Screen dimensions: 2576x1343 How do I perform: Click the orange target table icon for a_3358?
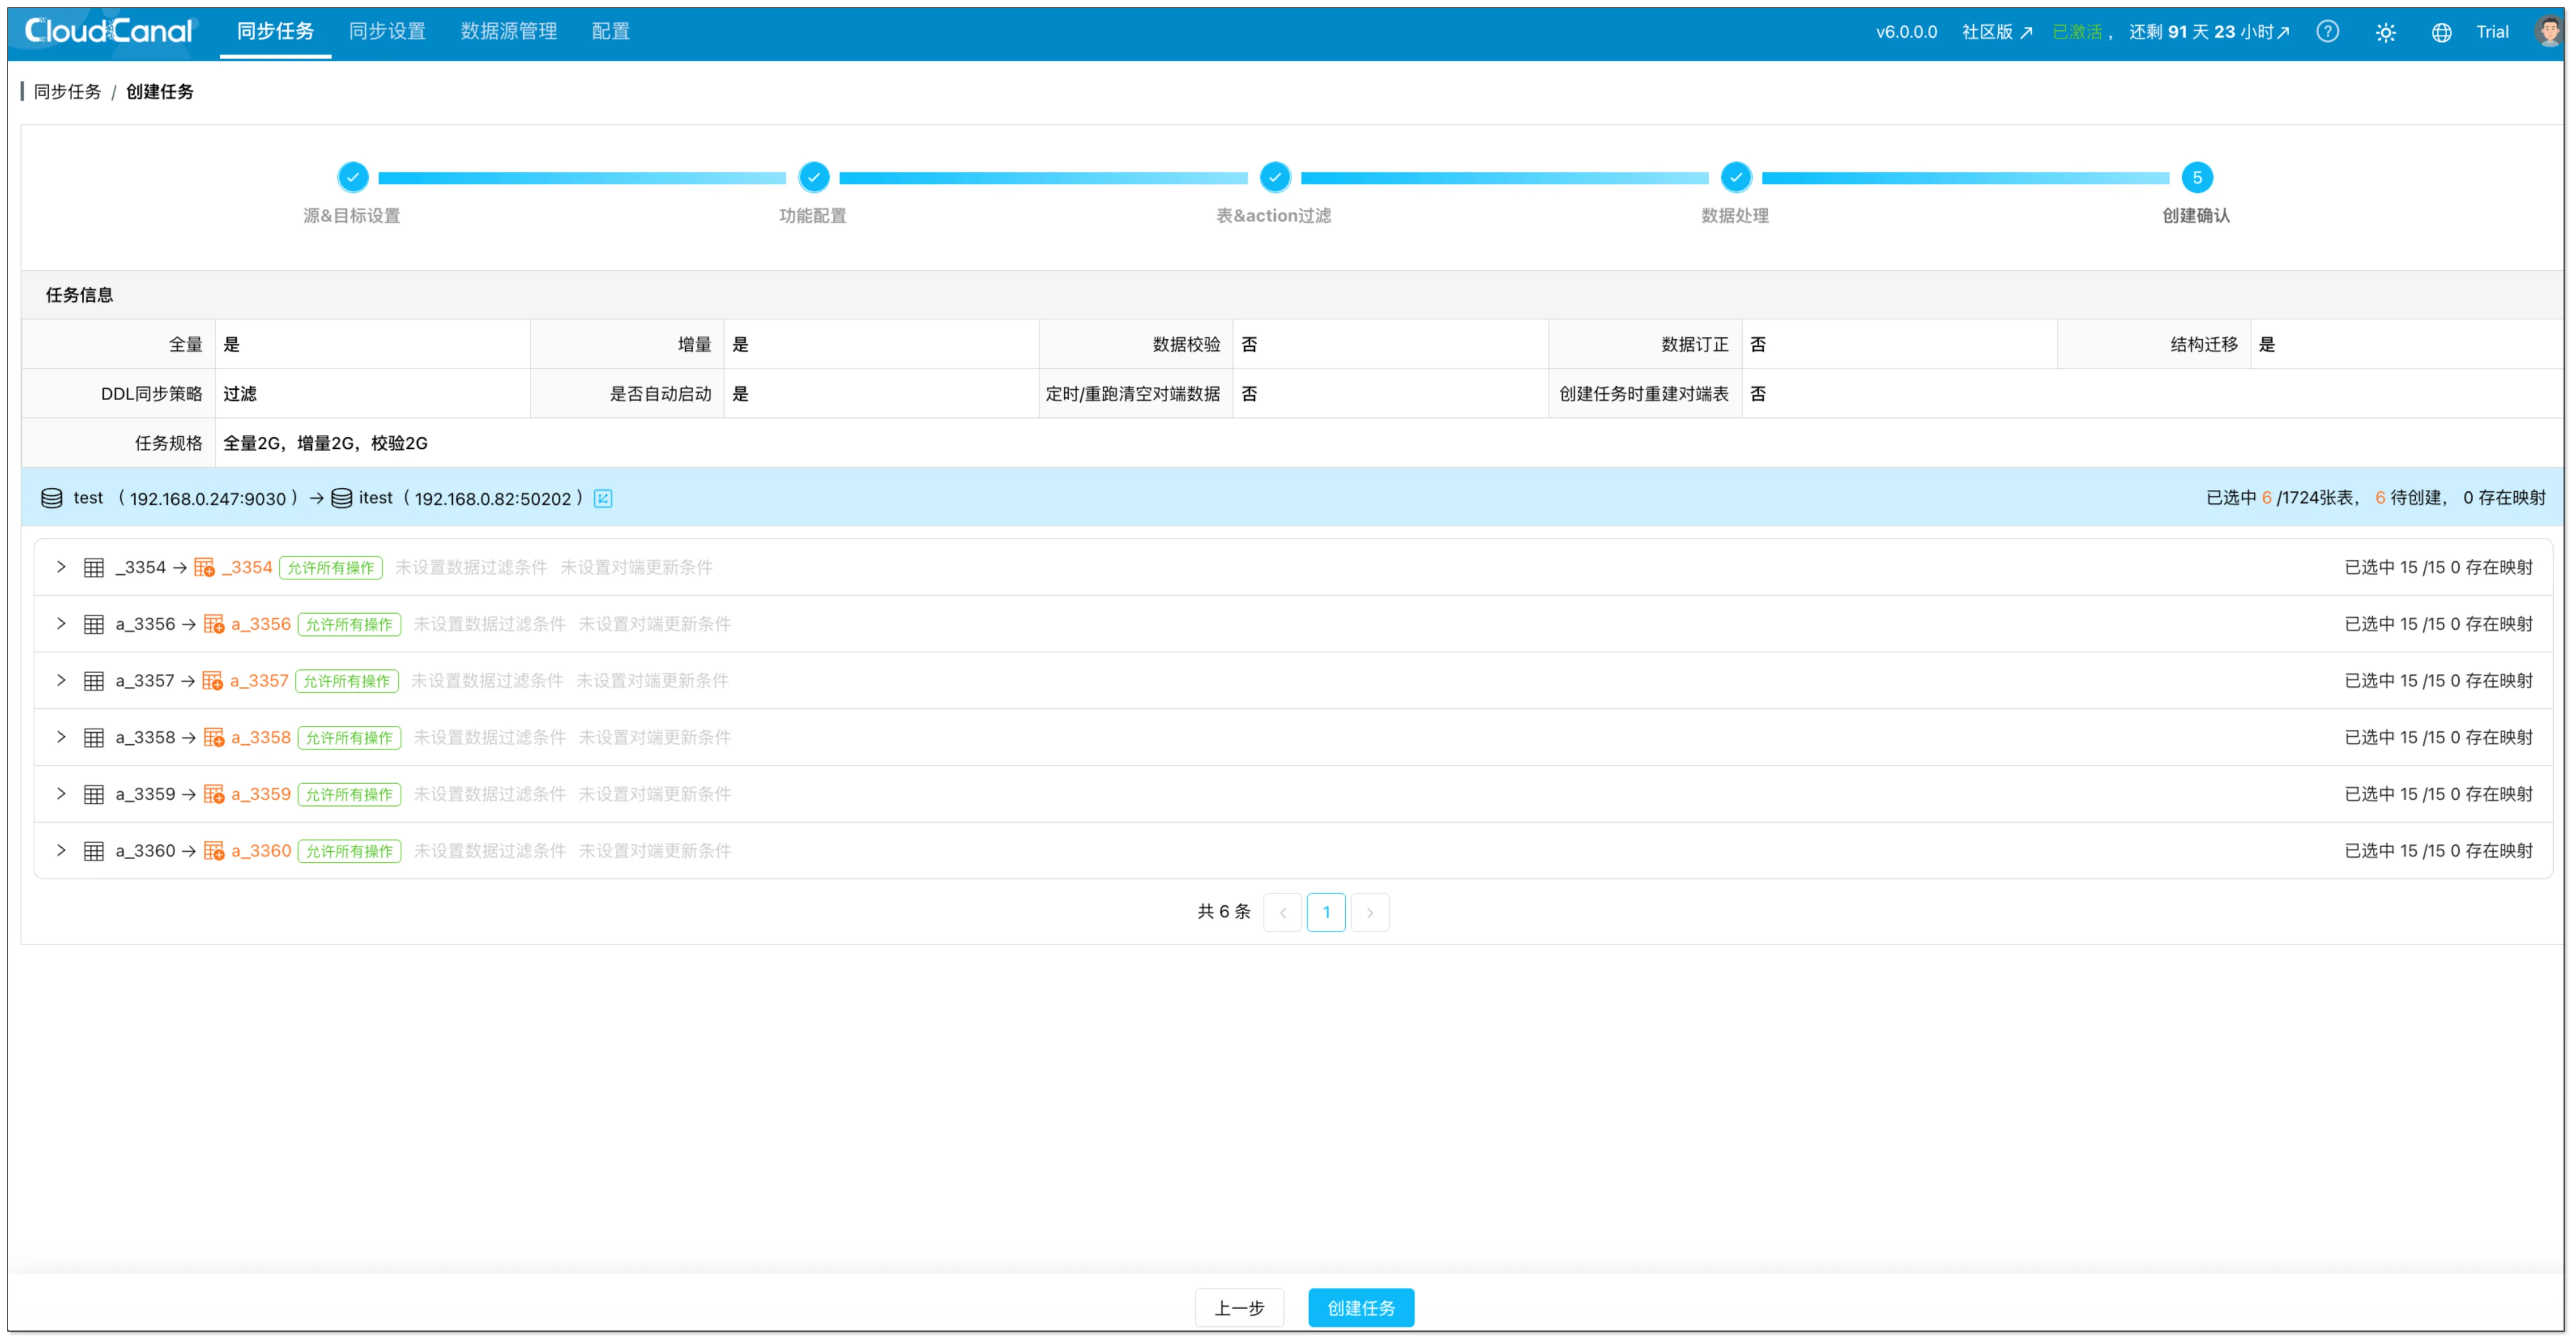pyautogui.click(x=214, y=738)
